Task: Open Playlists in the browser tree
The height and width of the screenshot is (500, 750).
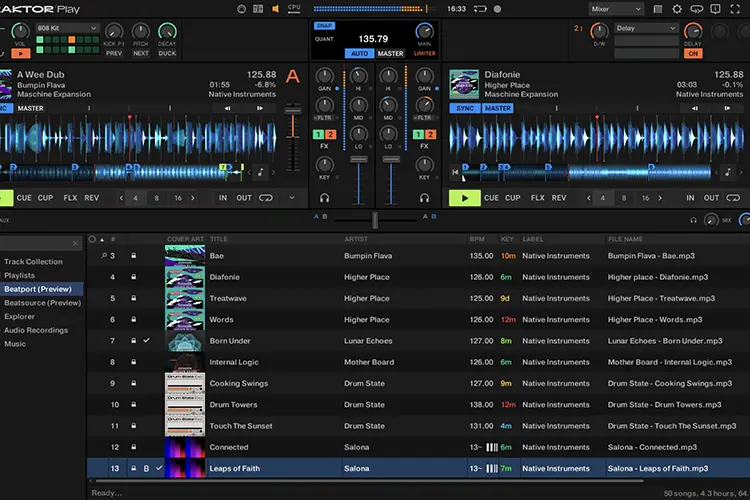Action: coord(20,276)
